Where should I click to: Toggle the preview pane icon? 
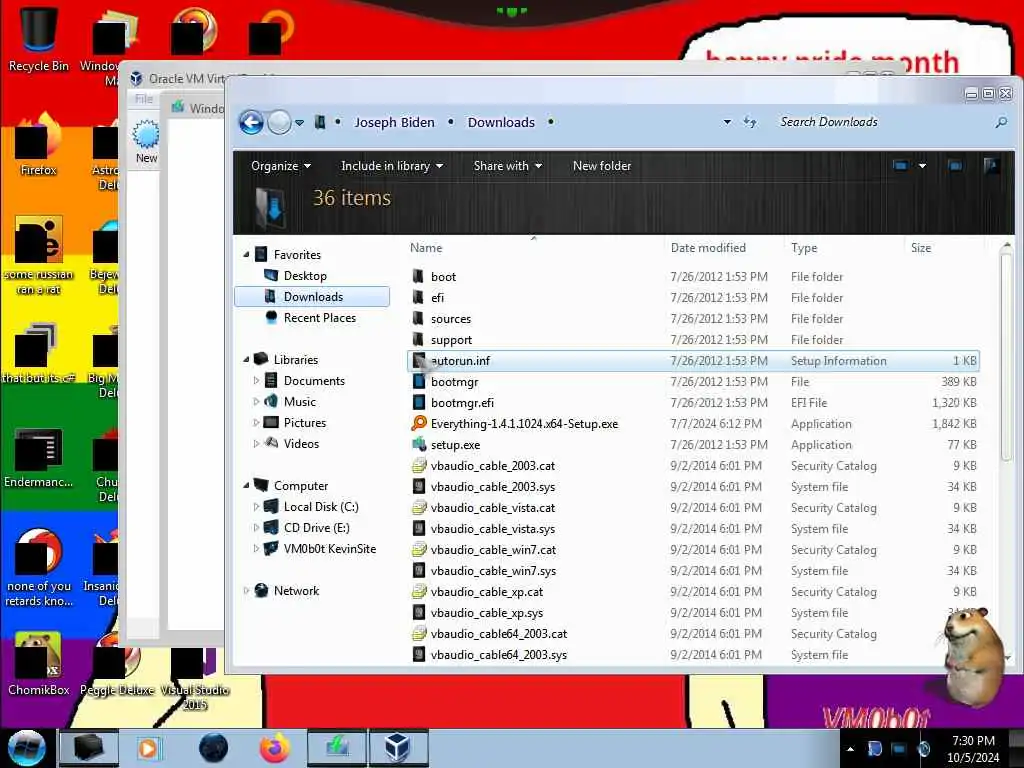955,166
